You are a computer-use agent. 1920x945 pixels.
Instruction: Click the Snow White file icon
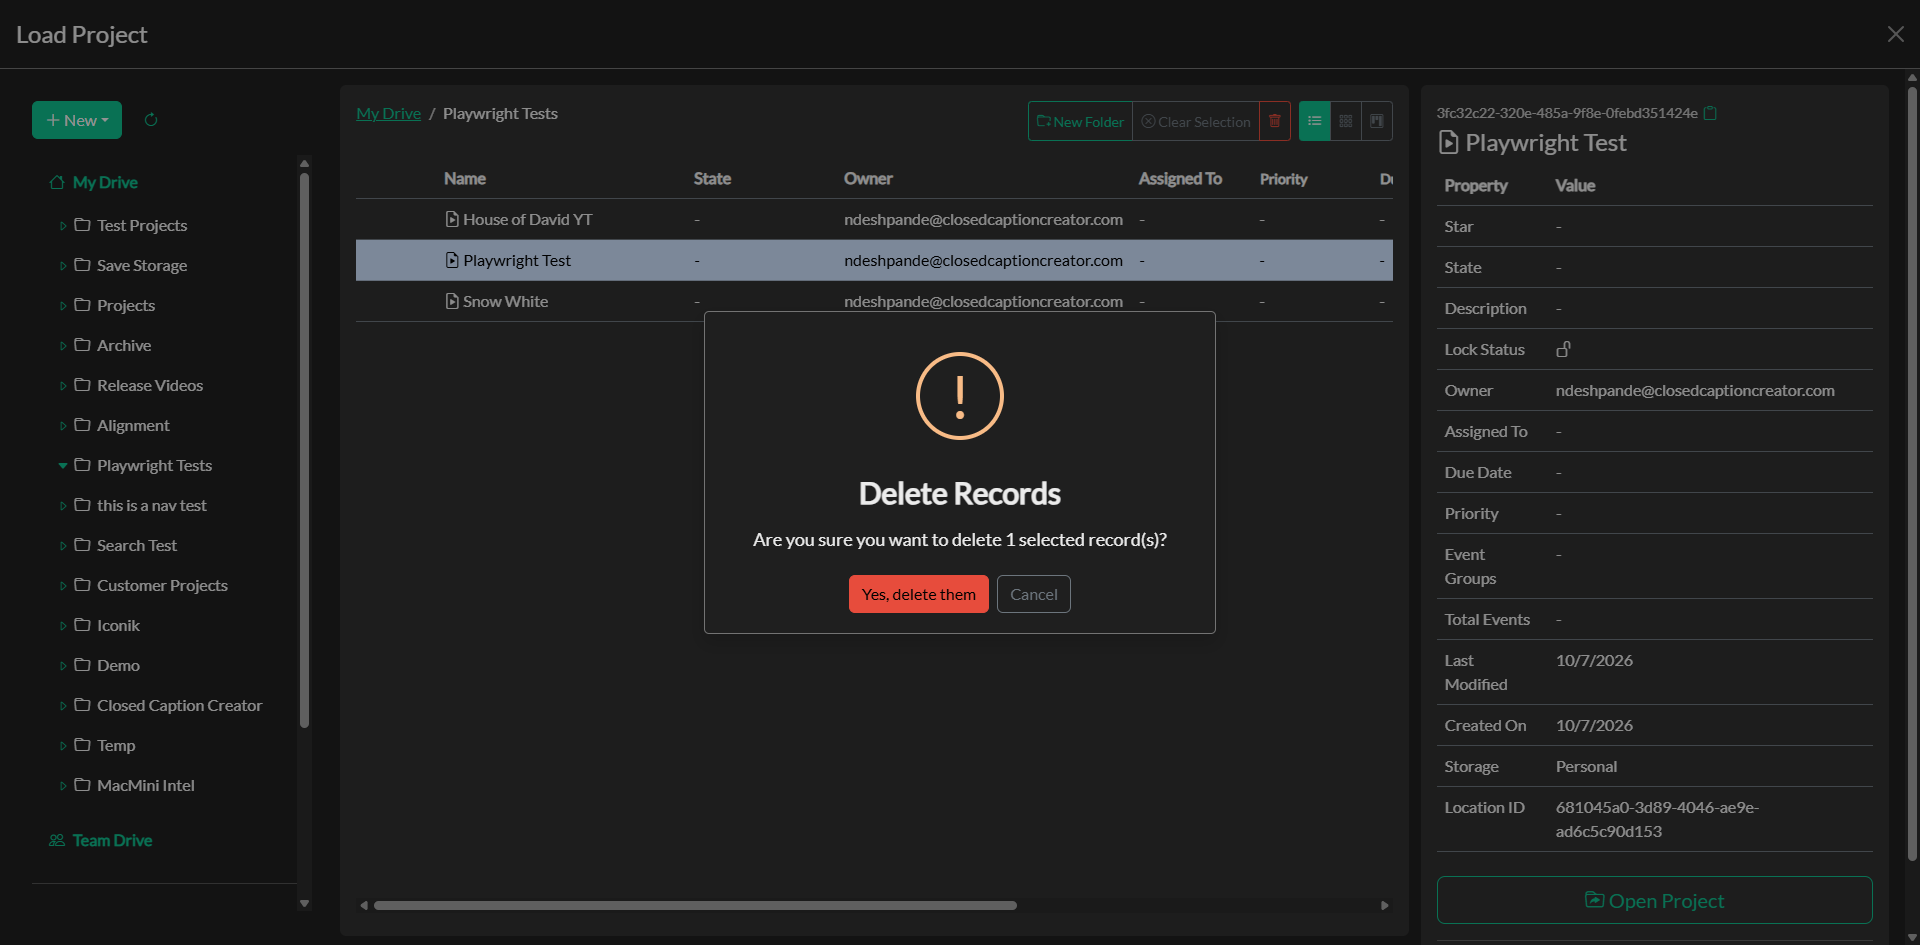tap(452, 301)
